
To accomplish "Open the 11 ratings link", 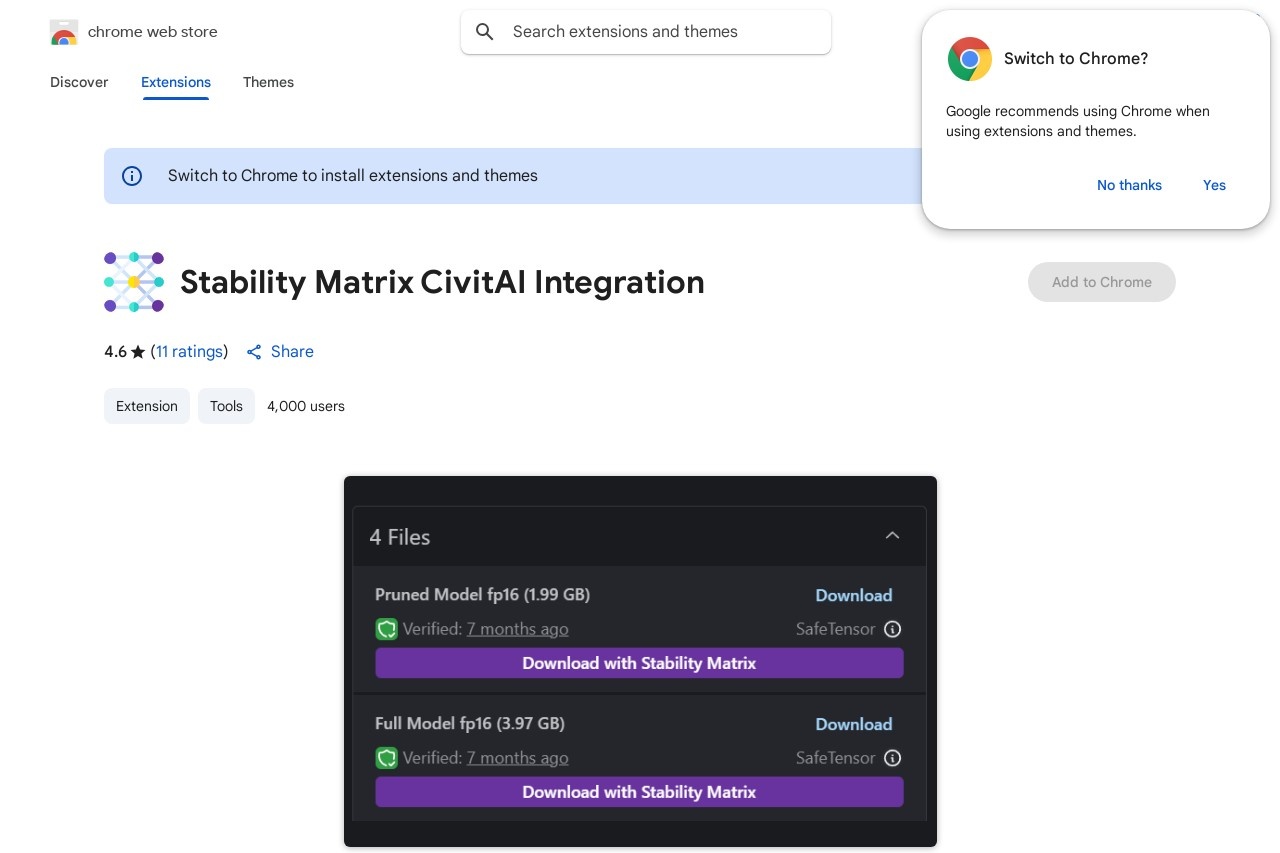I will 190,352.
